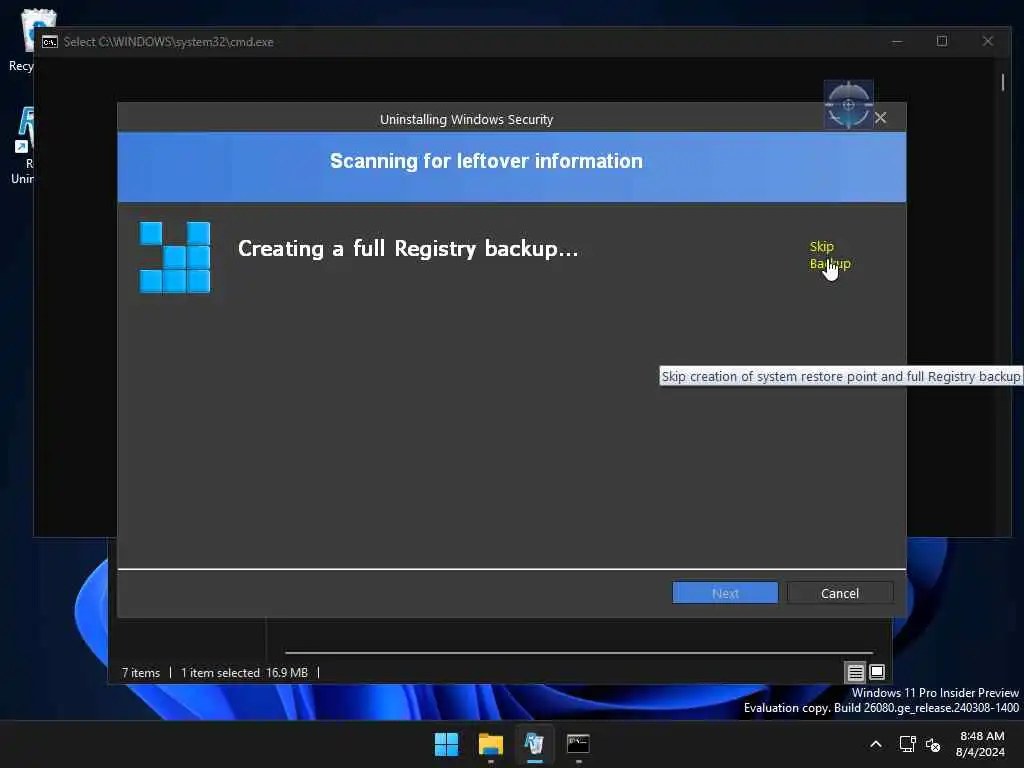This screenshot has height=768, width=1024.
Task: Switch to details view in file window
Action: coord(856,672)
